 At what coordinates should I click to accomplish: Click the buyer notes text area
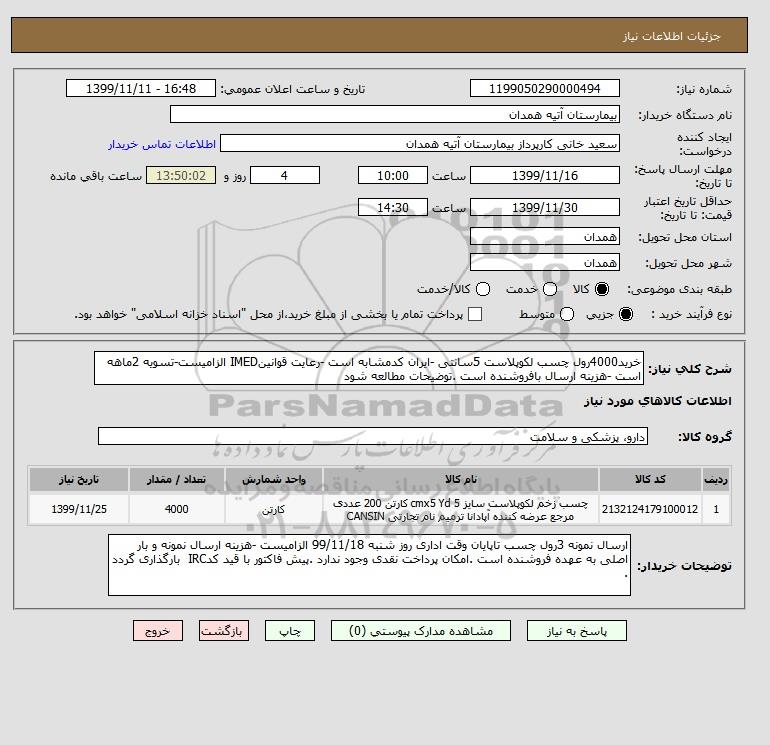pyautogui.click(x=369, y=565)
